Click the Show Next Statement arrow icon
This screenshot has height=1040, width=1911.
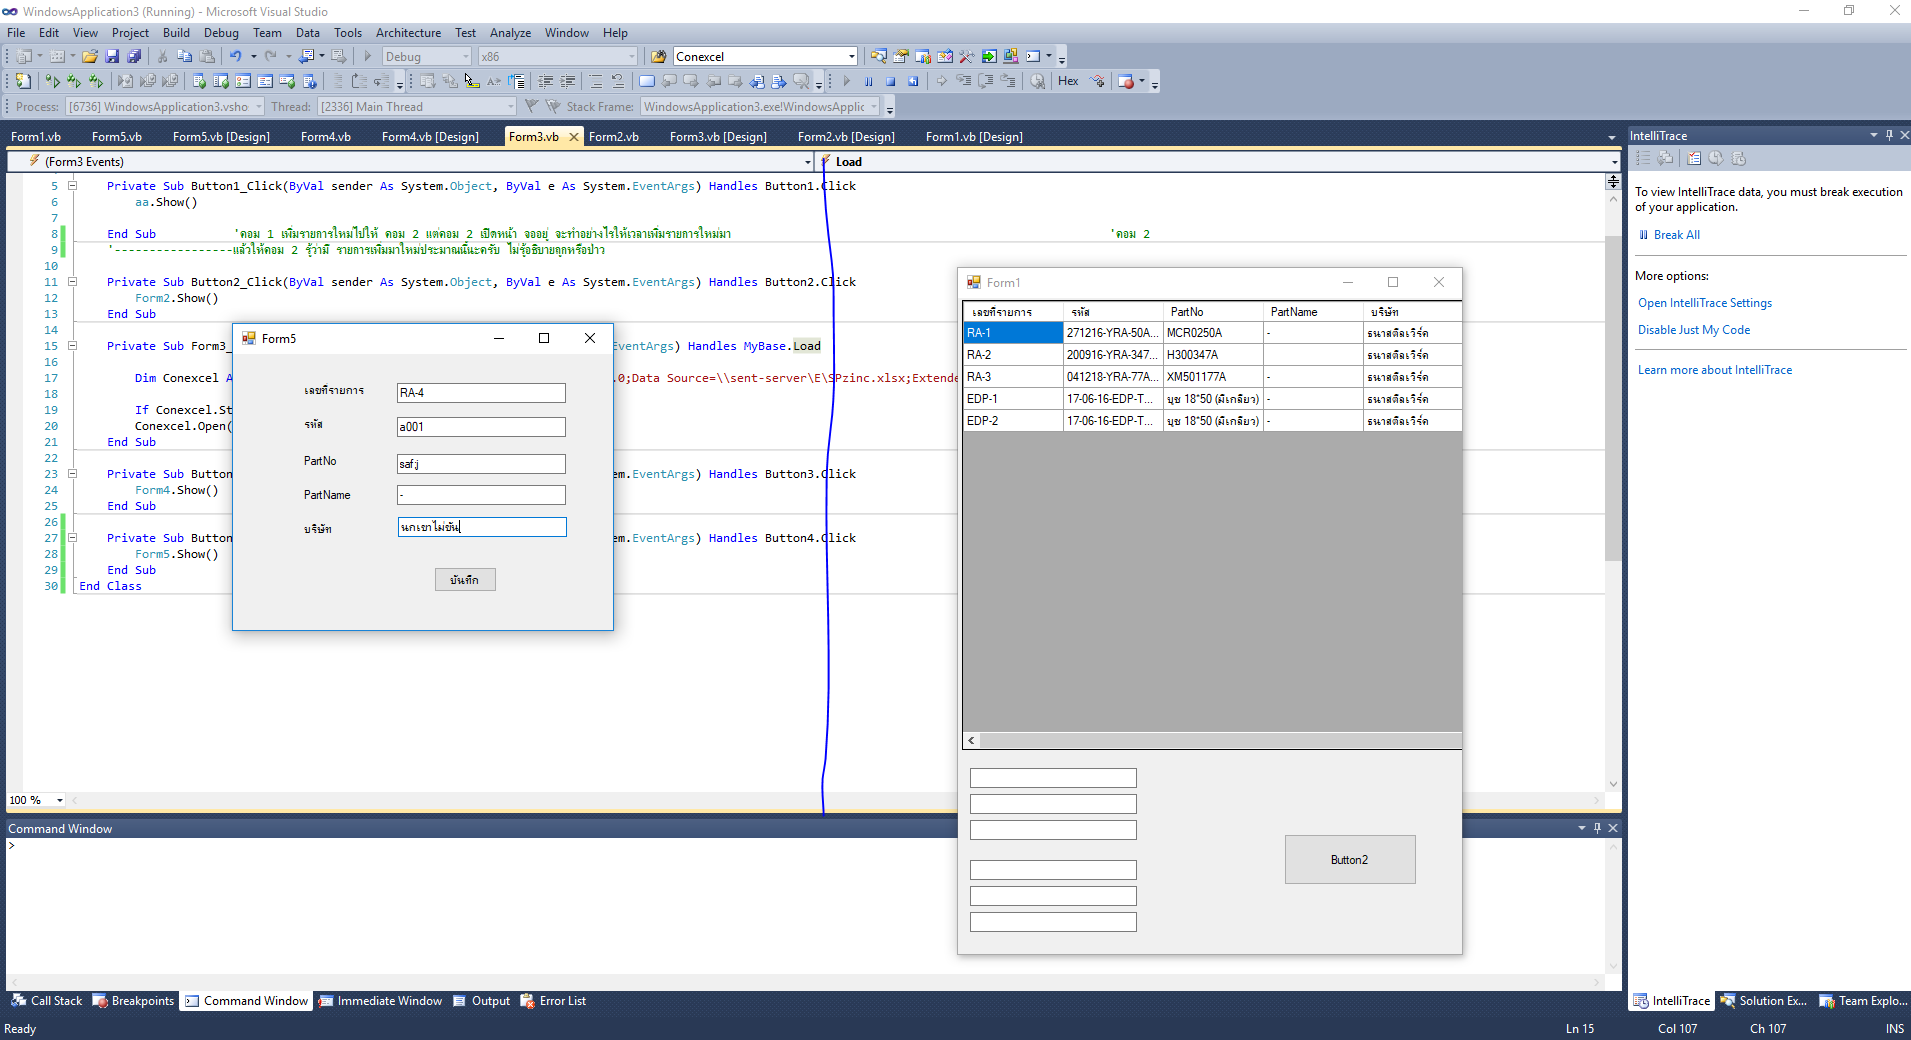point(942,82)
